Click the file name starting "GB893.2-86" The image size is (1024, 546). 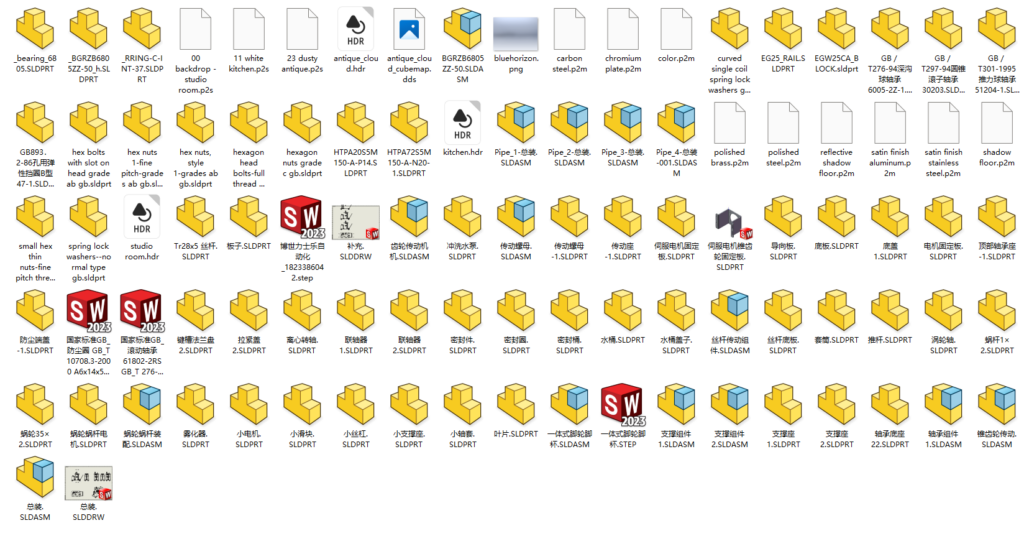(35, 168)
